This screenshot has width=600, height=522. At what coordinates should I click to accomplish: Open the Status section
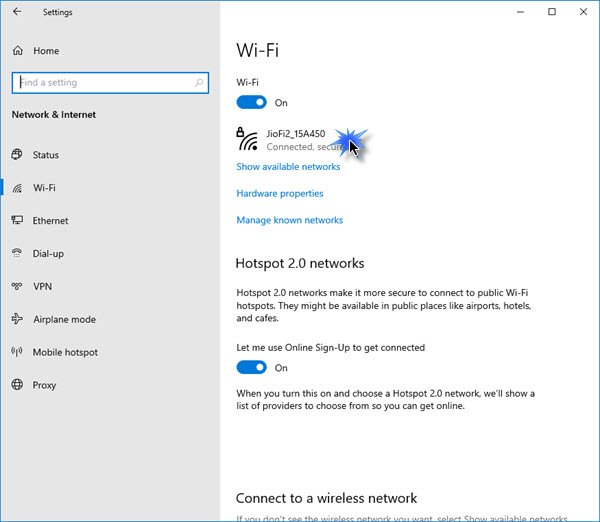pos(46,155)
